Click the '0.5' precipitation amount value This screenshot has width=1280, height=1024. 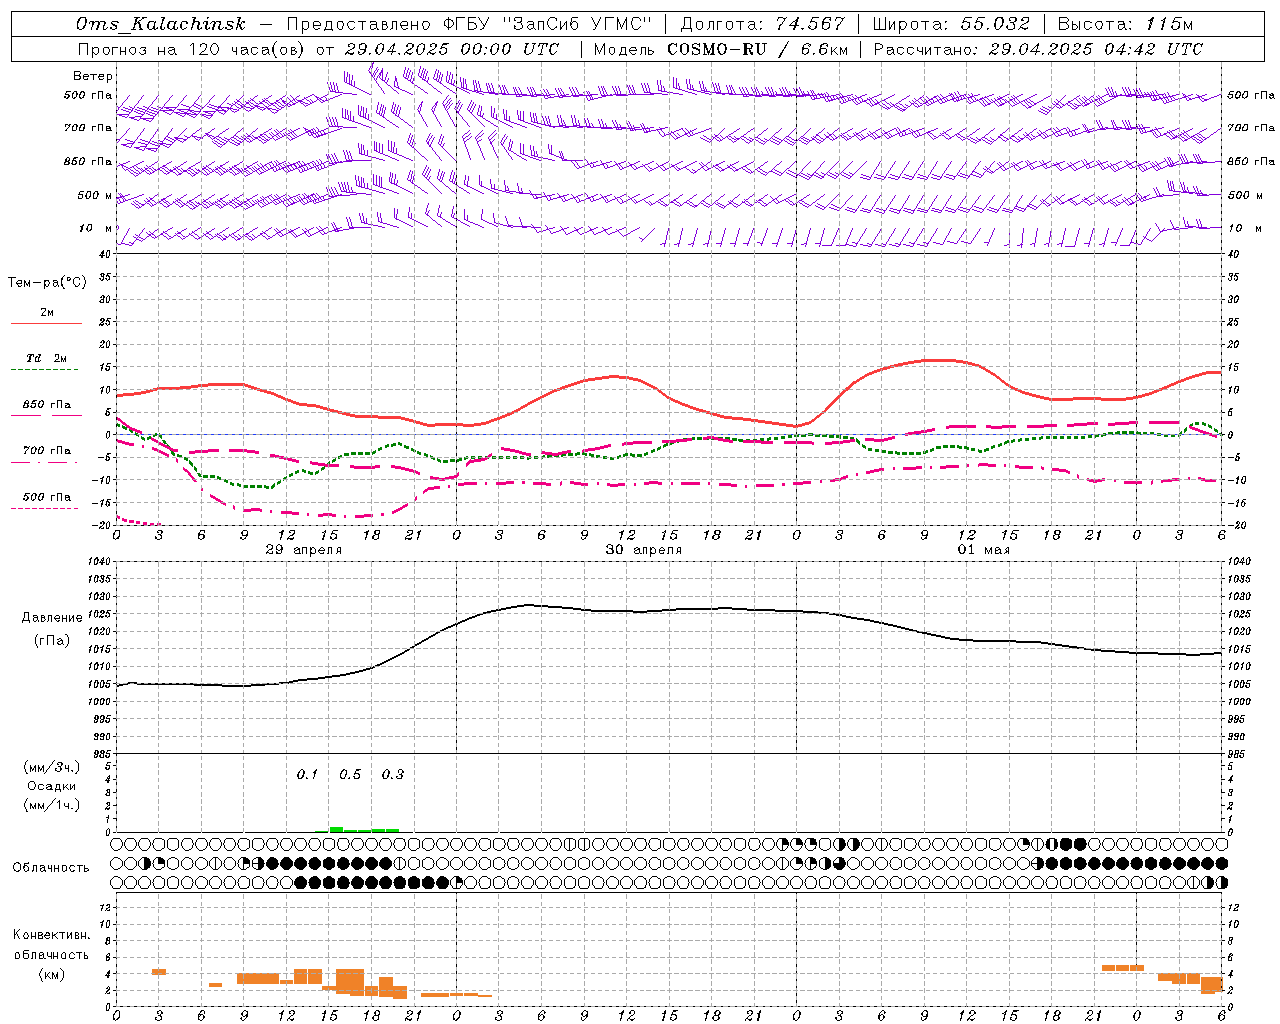click(350, 774)
